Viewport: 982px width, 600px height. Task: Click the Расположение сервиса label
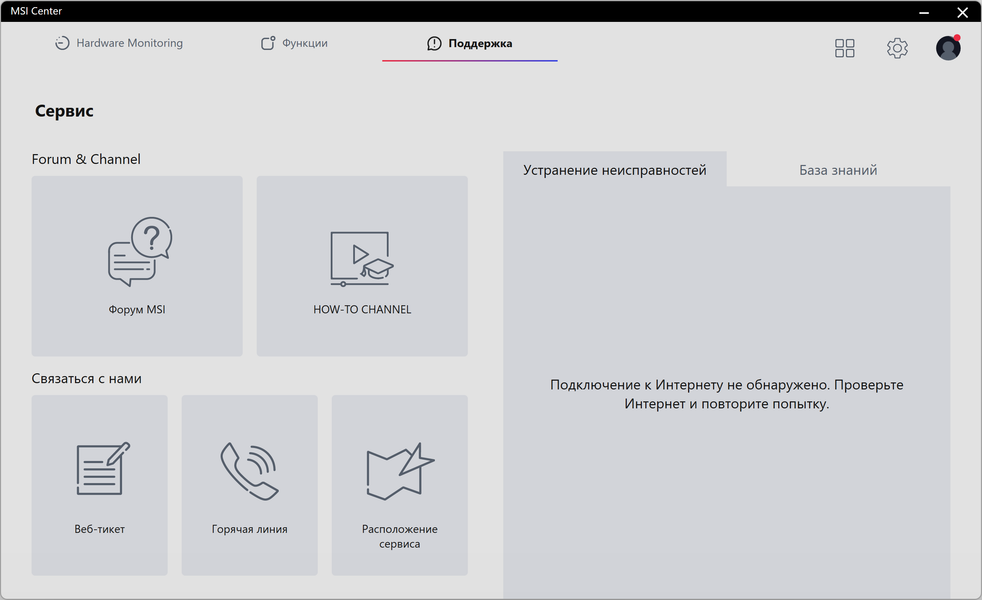click(x=400, y=537)
